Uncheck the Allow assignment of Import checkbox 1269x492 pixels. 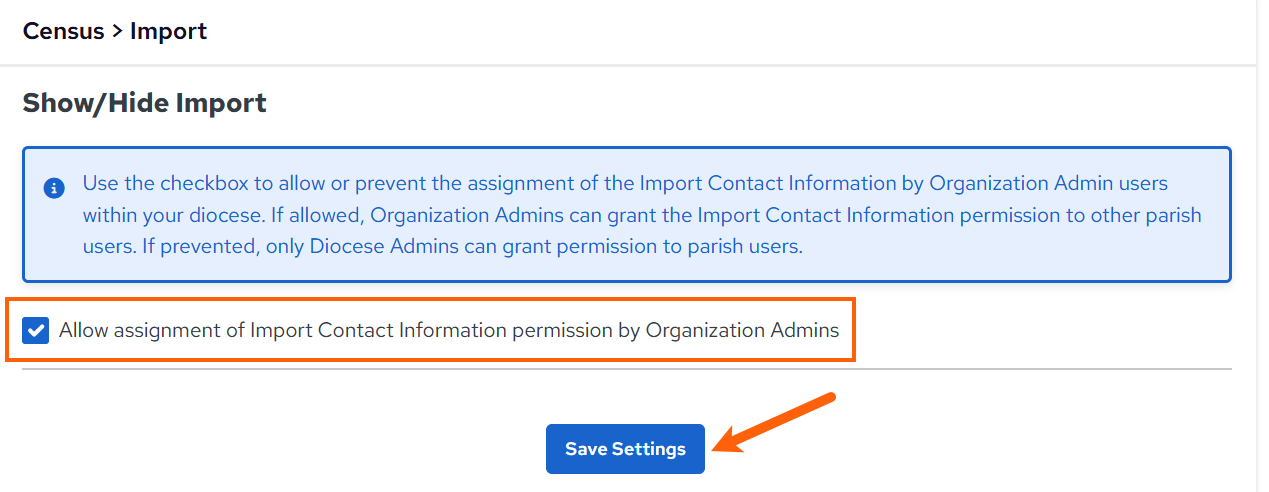click(36, 330)
